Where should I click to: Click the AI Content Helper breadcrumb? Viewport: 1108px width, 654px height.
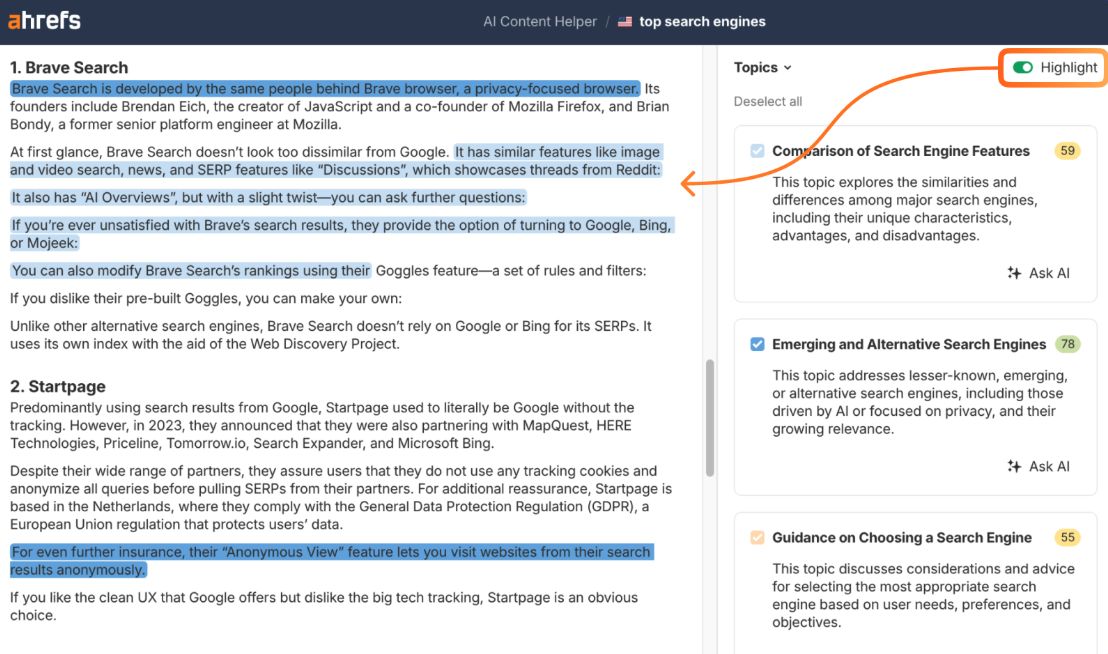tap(539, 20)
